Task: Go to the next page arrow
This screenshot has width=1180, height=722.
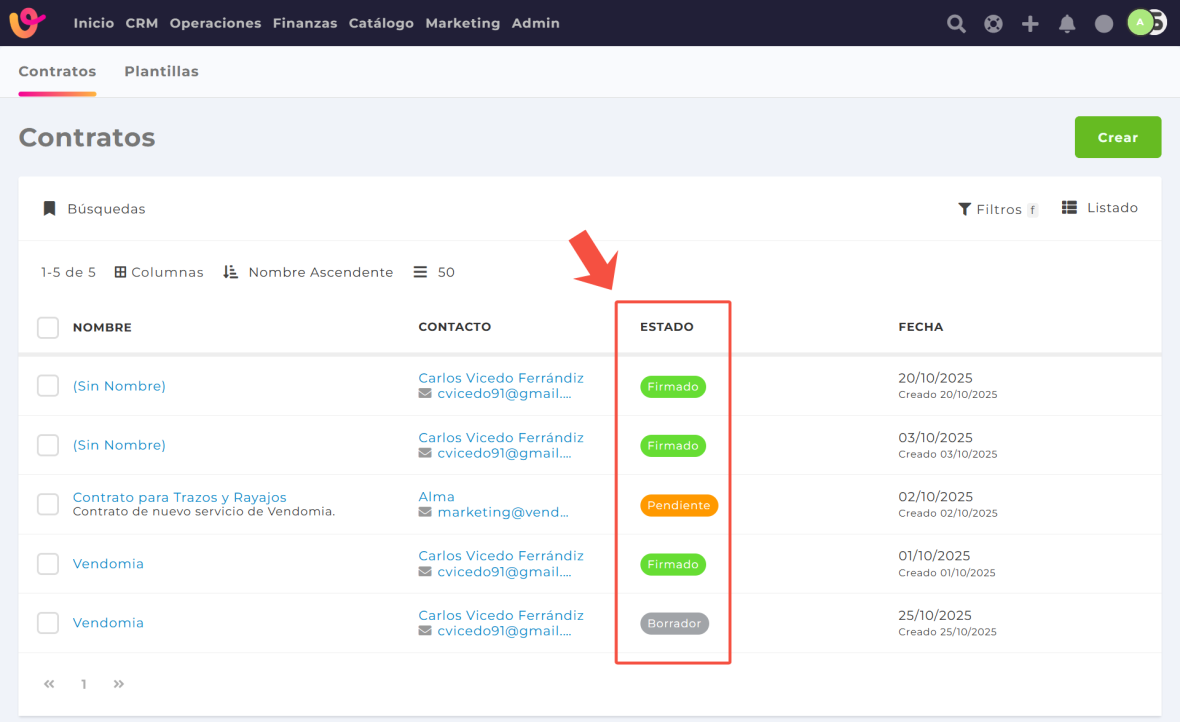Action: coord(119,684)
